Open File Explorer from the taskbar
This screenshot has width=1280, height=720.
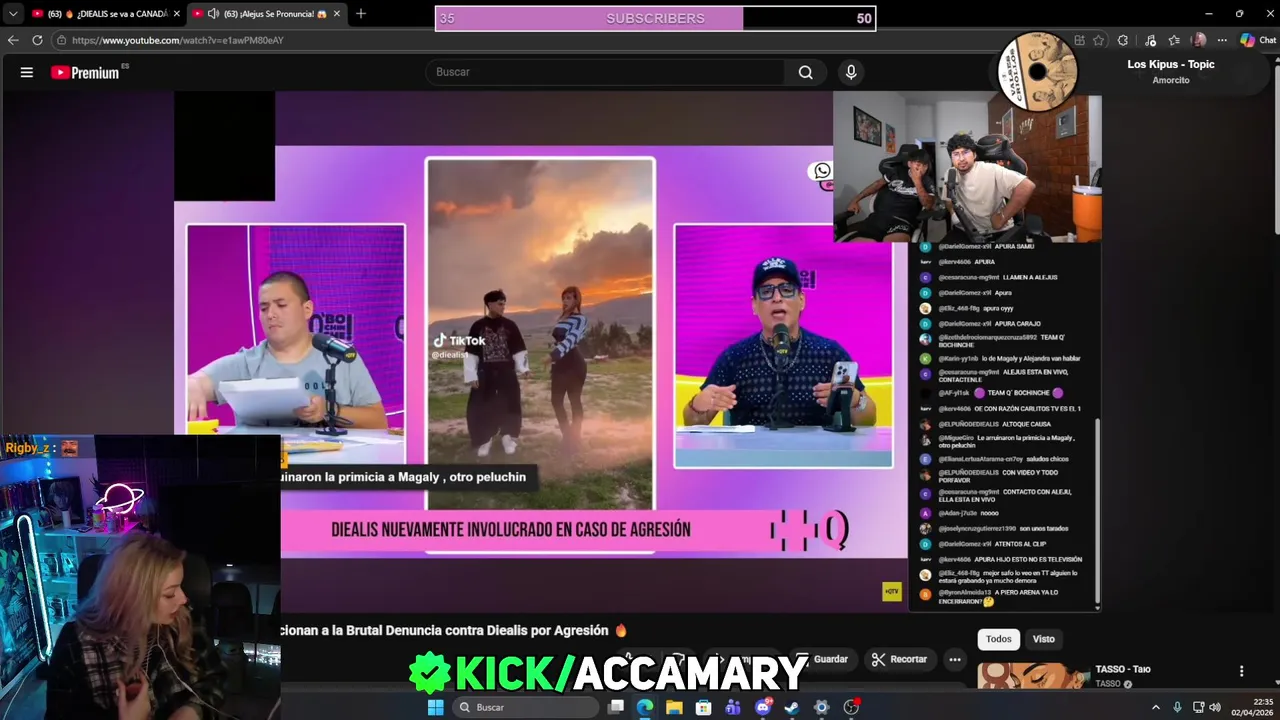674,707
